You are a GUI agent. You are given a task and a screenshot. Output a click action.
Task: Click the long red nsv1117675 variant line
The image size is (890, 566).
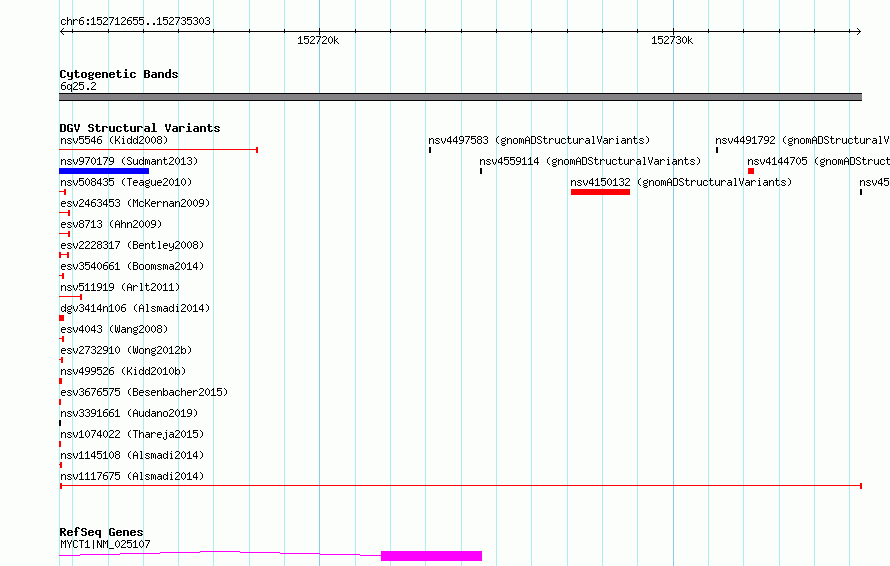point(461,486)
